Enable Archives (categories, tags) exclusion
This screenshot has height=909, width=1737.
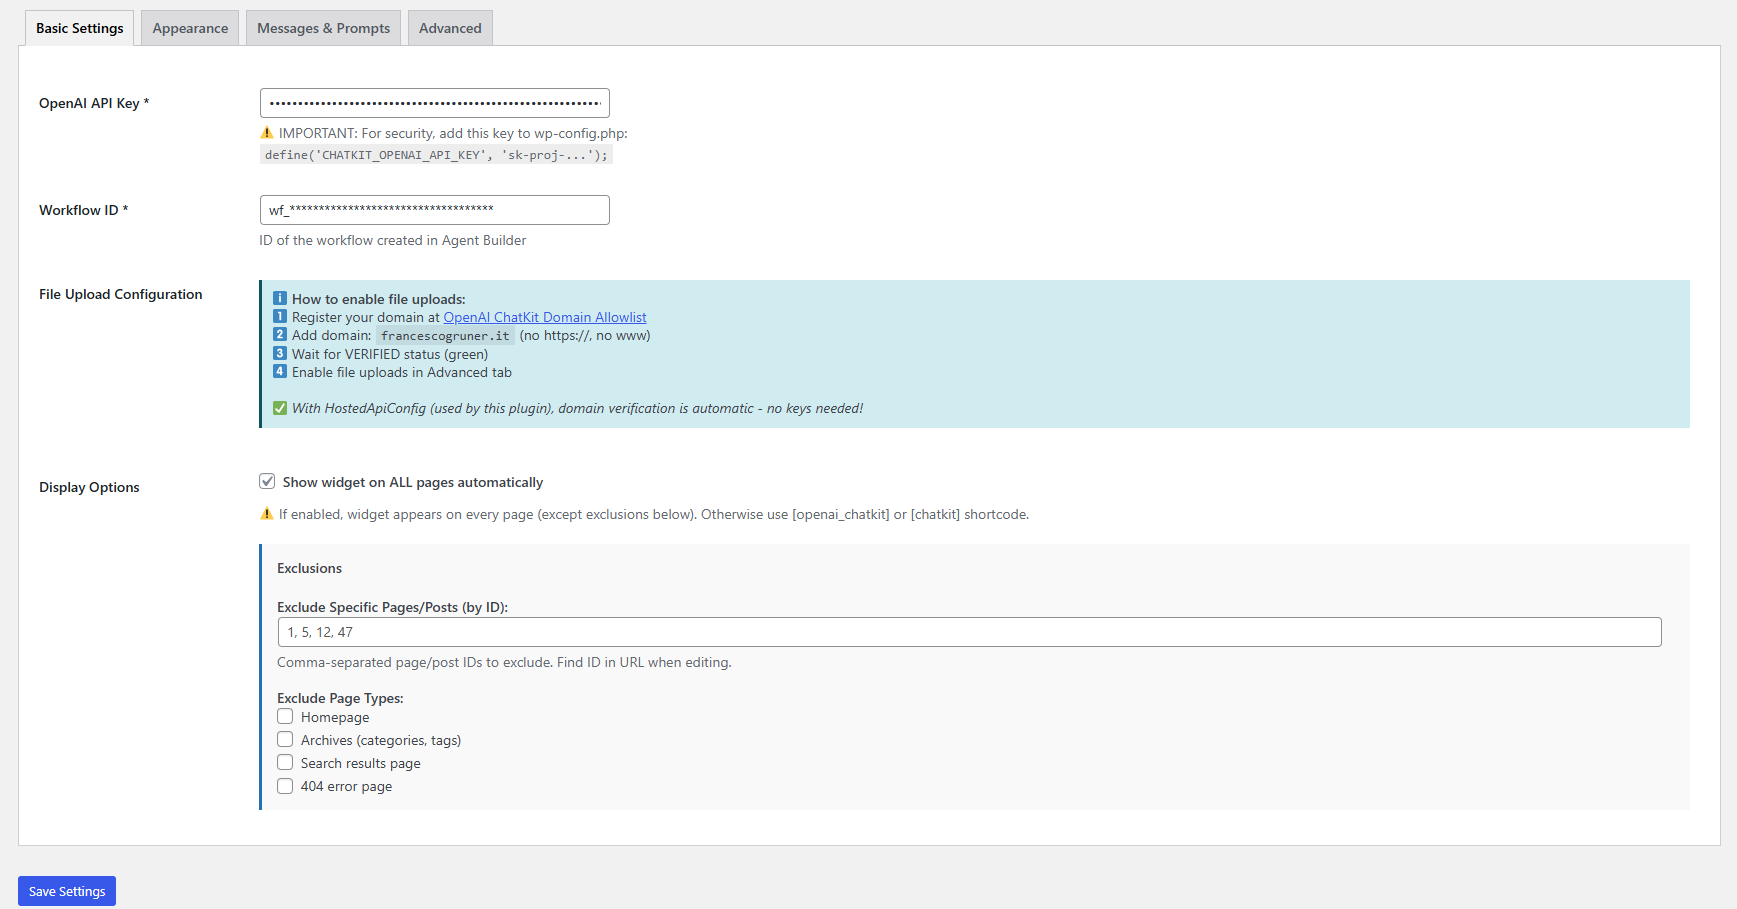285,739
